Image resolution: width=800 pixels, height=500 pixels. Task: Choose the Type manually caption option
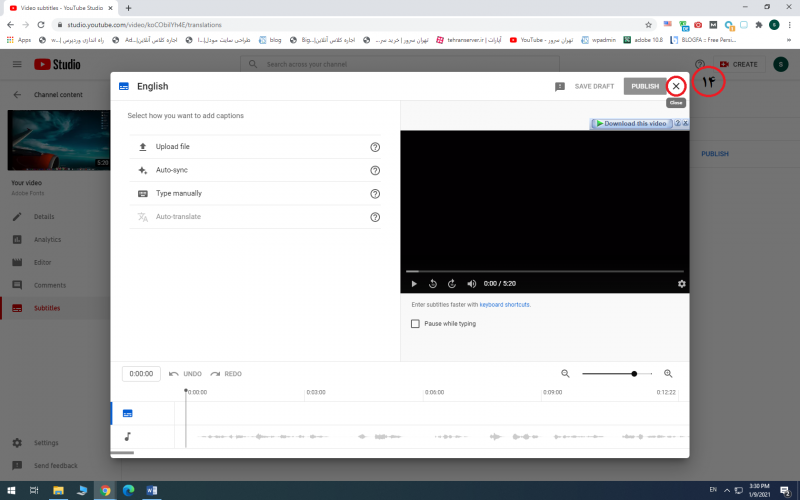(x=178, y=194)
